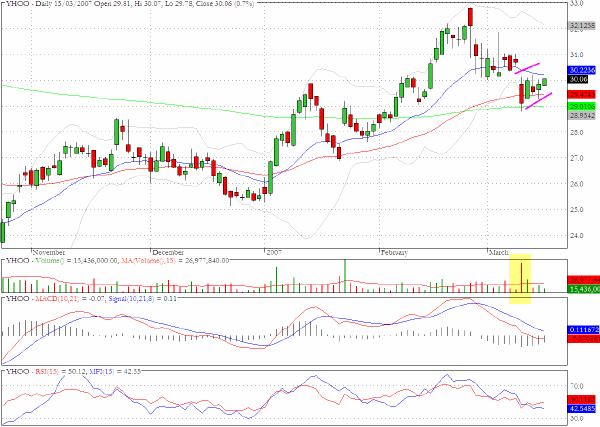Screen dimensions: 600x427
Task: Click the green 29.0106 moving average tag
Action: click(x=582, y=106)
